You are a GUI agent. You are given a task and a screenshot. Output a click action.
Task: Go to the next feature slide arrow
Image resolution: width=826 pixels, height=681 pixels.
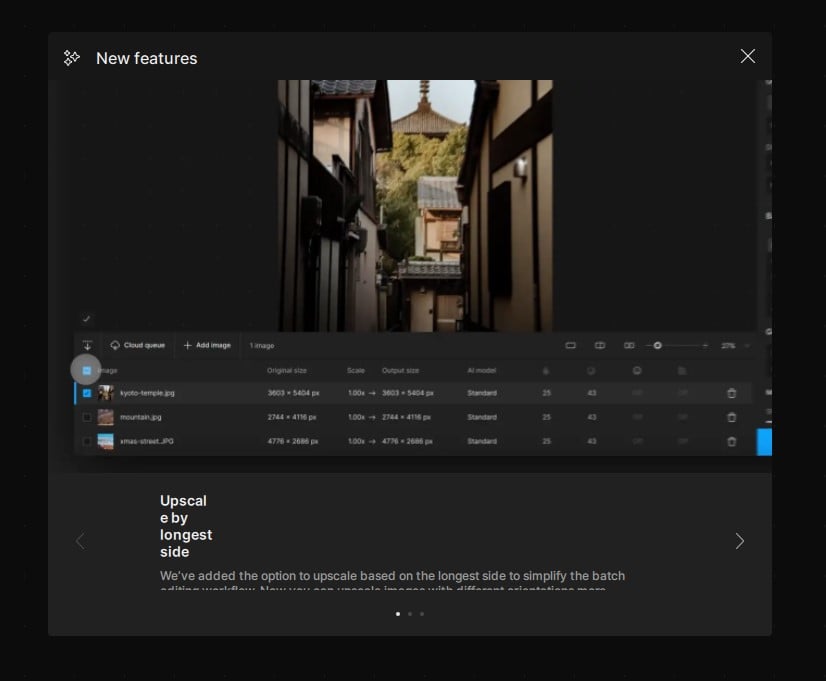click(x=739, y=541)
